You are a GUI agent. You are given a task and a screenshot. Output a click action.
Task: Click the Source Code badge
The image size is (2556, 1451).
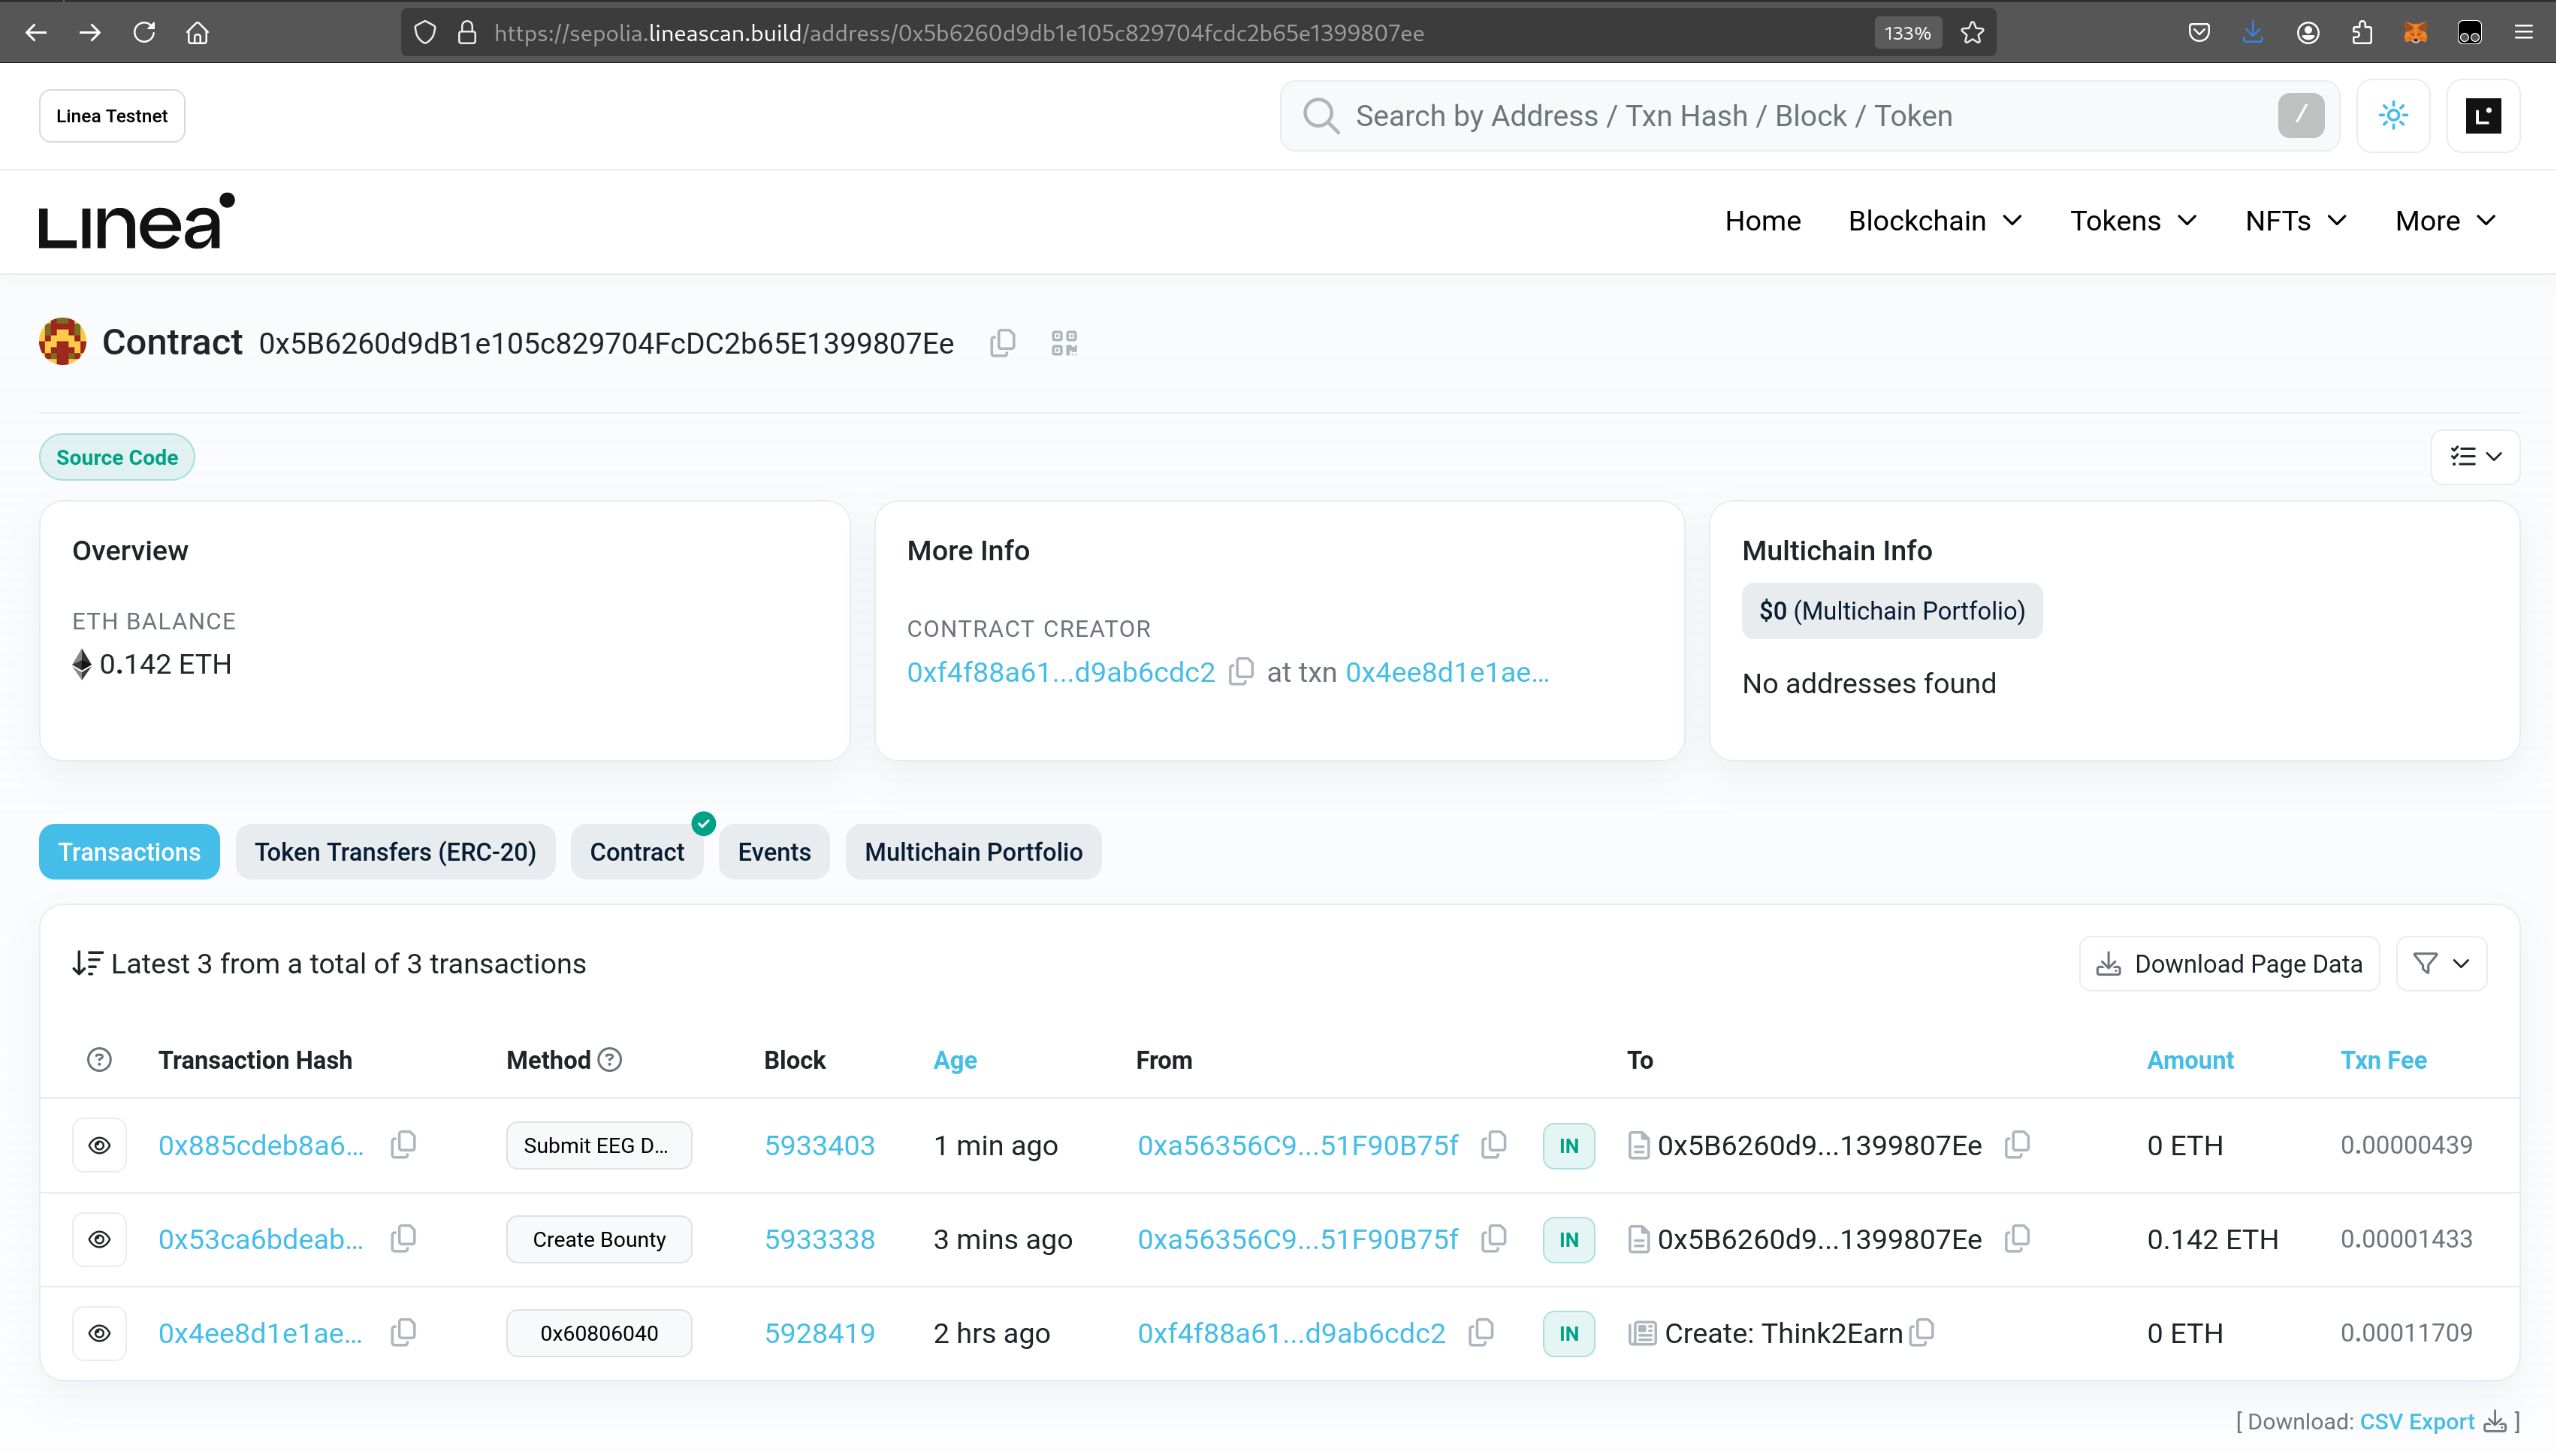pyautogui.click(x=117, y=457)
